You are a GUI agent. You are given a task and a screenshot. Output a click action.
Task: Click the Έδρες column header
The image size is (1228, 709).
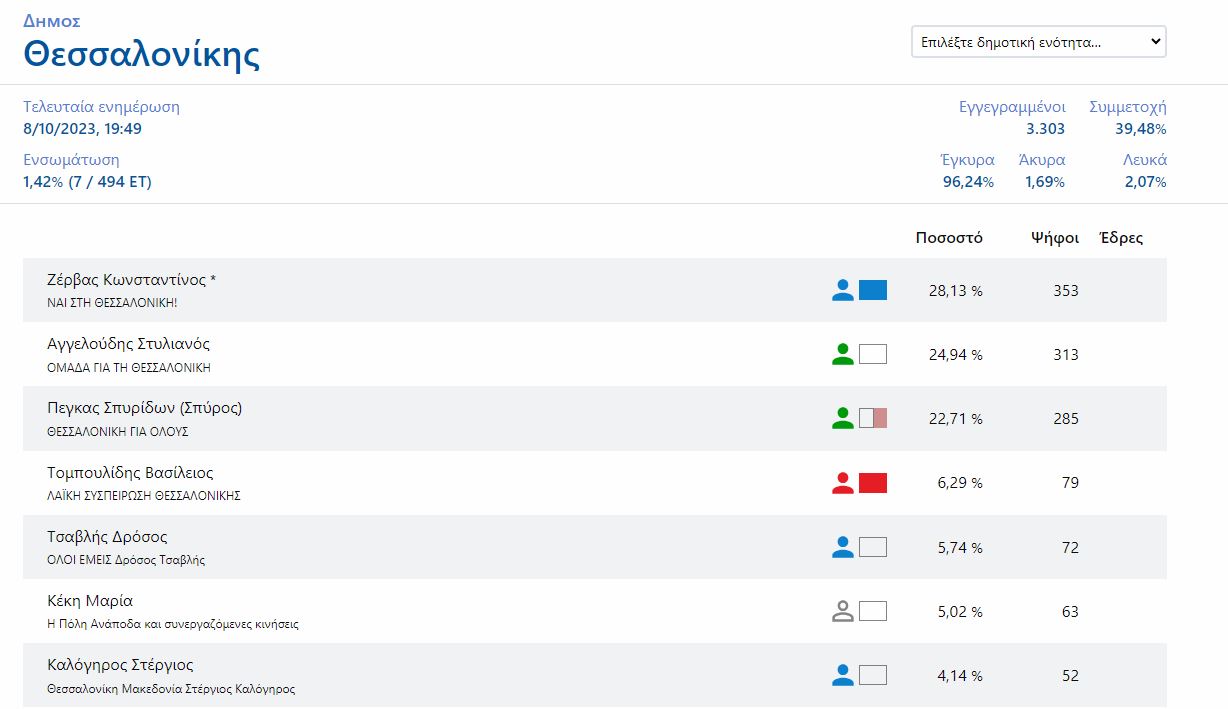pos(1120,238)
